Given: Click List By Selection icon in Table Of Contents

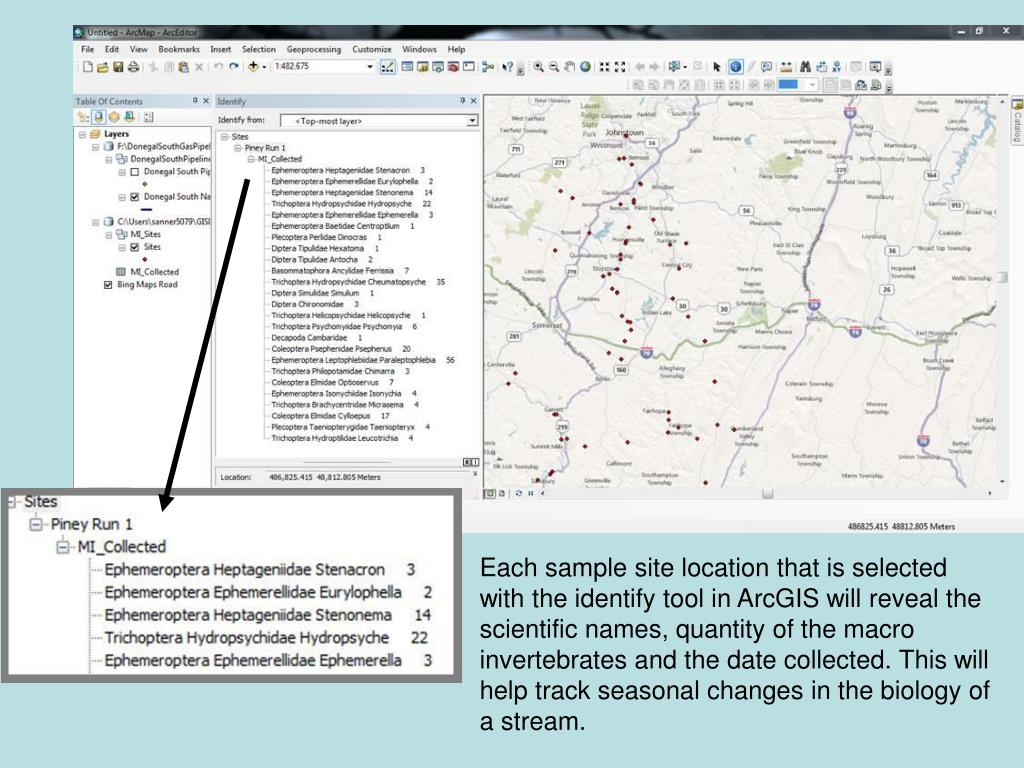Looking at the screenshot, I should tap(129, 117).
